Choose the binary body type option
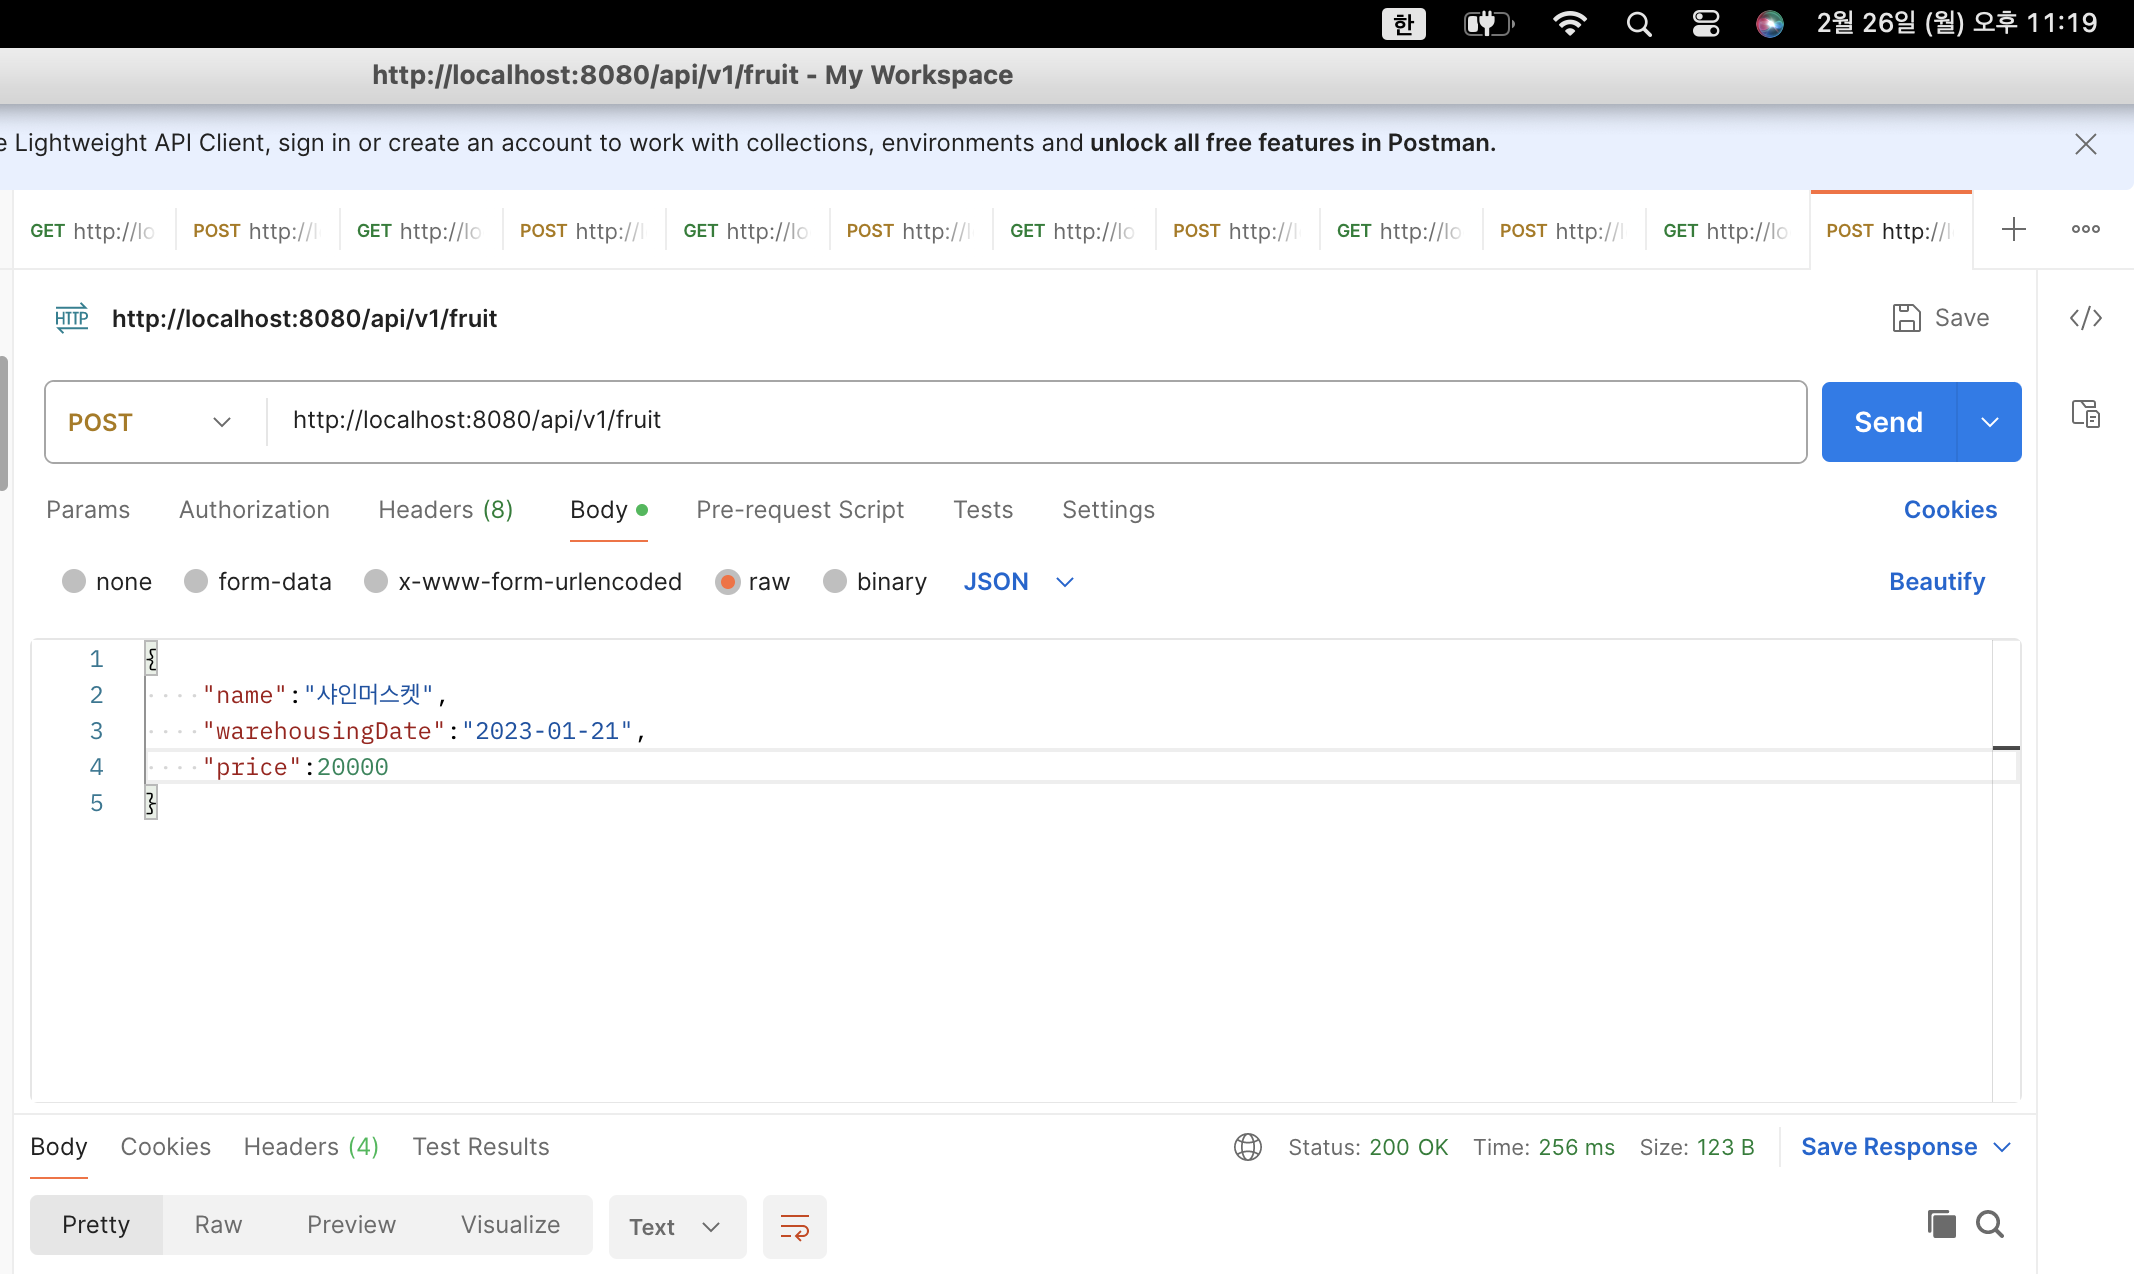 coord(835,581)
